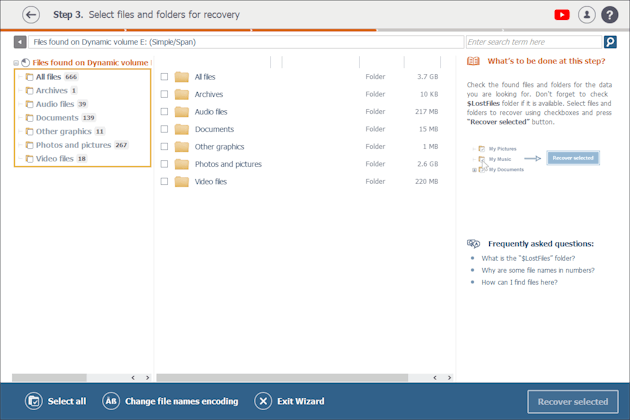Click the Change file names encoding icon
630x420 pixels.
(x=111, y=401)
